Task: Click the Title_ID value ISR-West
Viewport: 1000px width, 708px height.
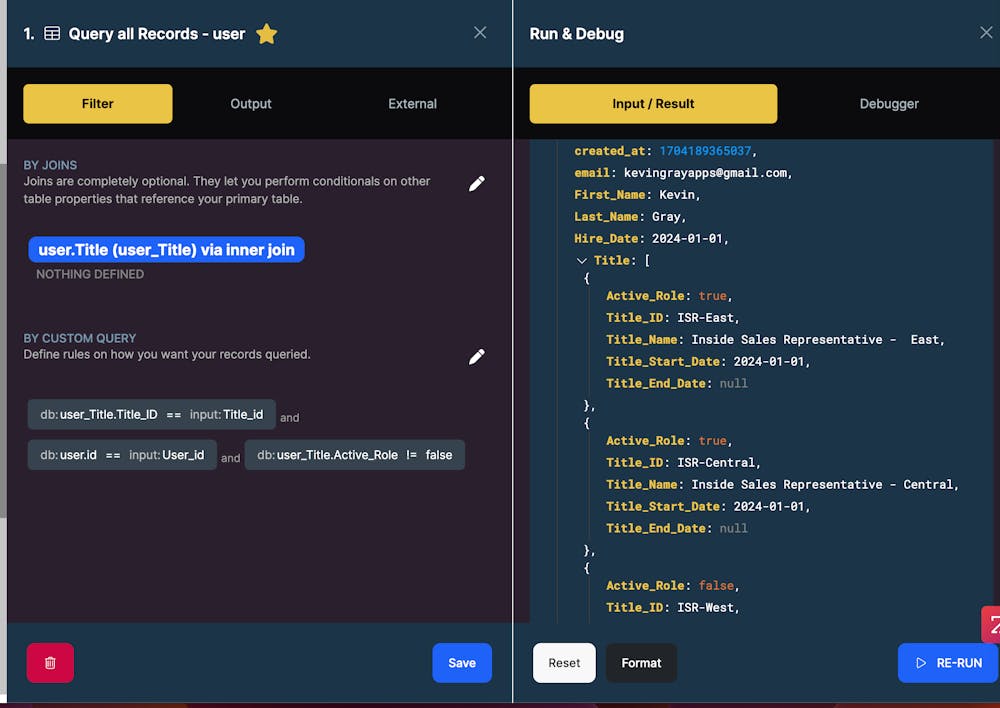Action: (705, 607)
